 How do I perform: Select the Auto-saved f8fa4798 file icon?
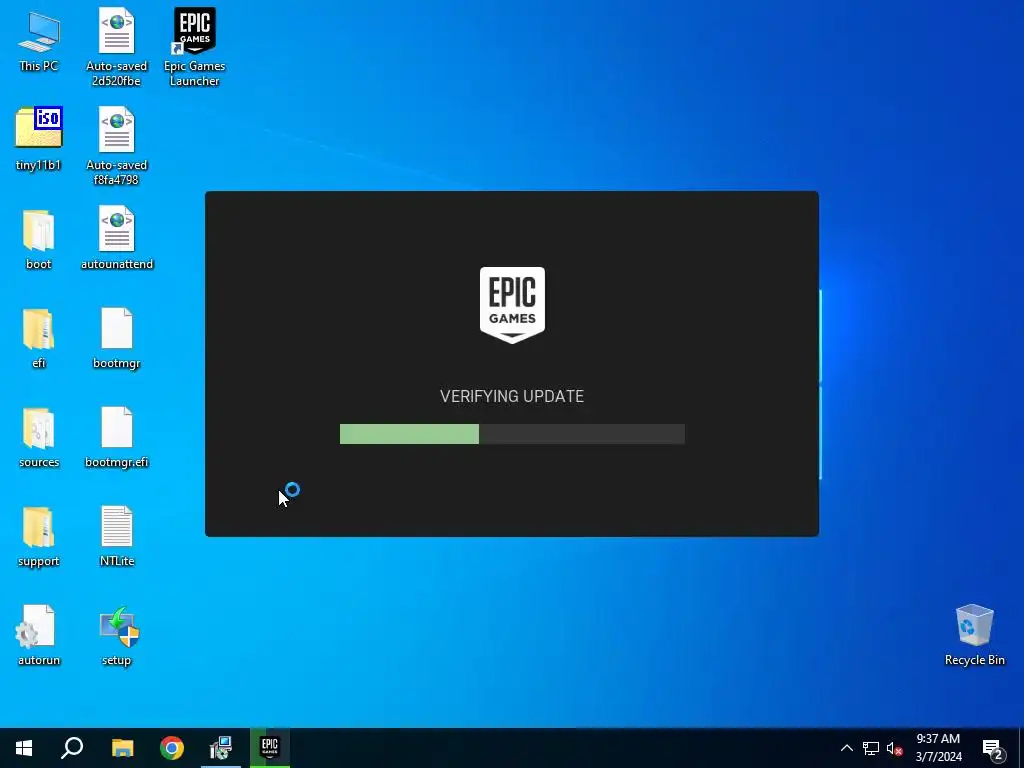(x=116, y=146)
